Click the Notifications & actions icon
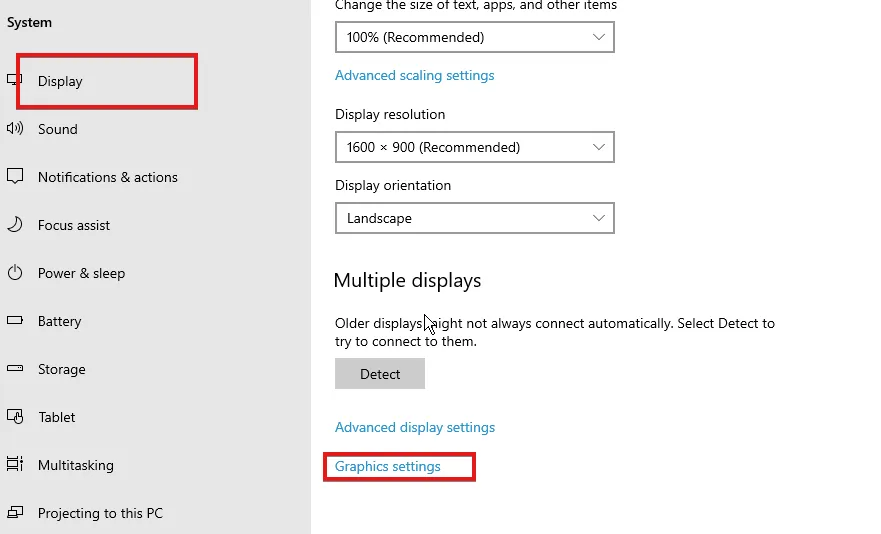Screen dimensions: 881x534 pos(15,177)
